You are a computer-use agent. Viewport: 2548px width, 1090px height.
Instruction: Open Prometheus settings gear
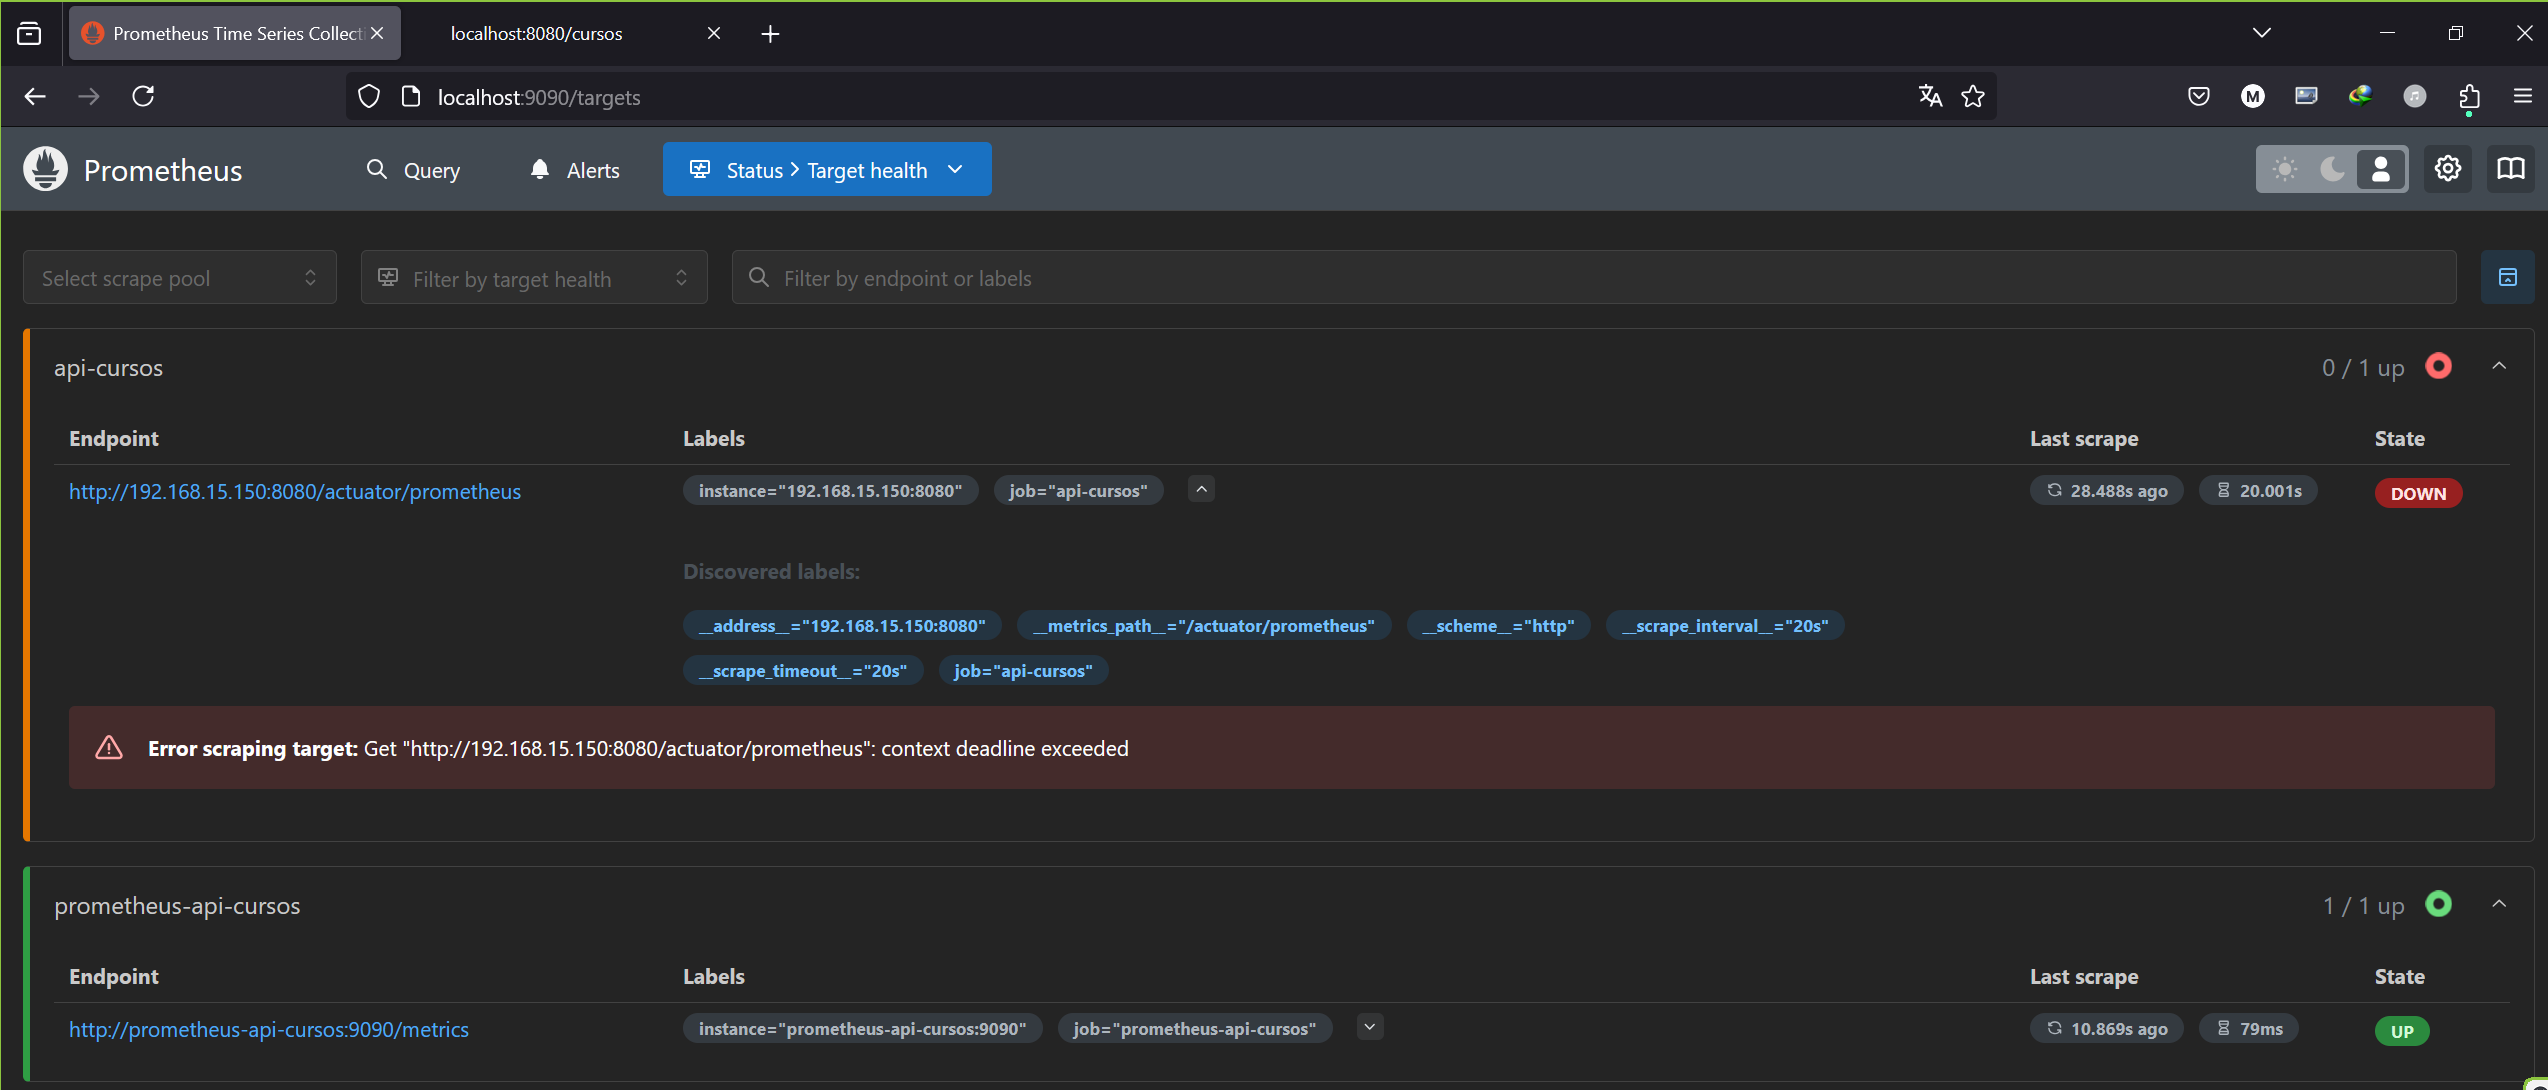pyautogui.click(x=2448, y=169)
